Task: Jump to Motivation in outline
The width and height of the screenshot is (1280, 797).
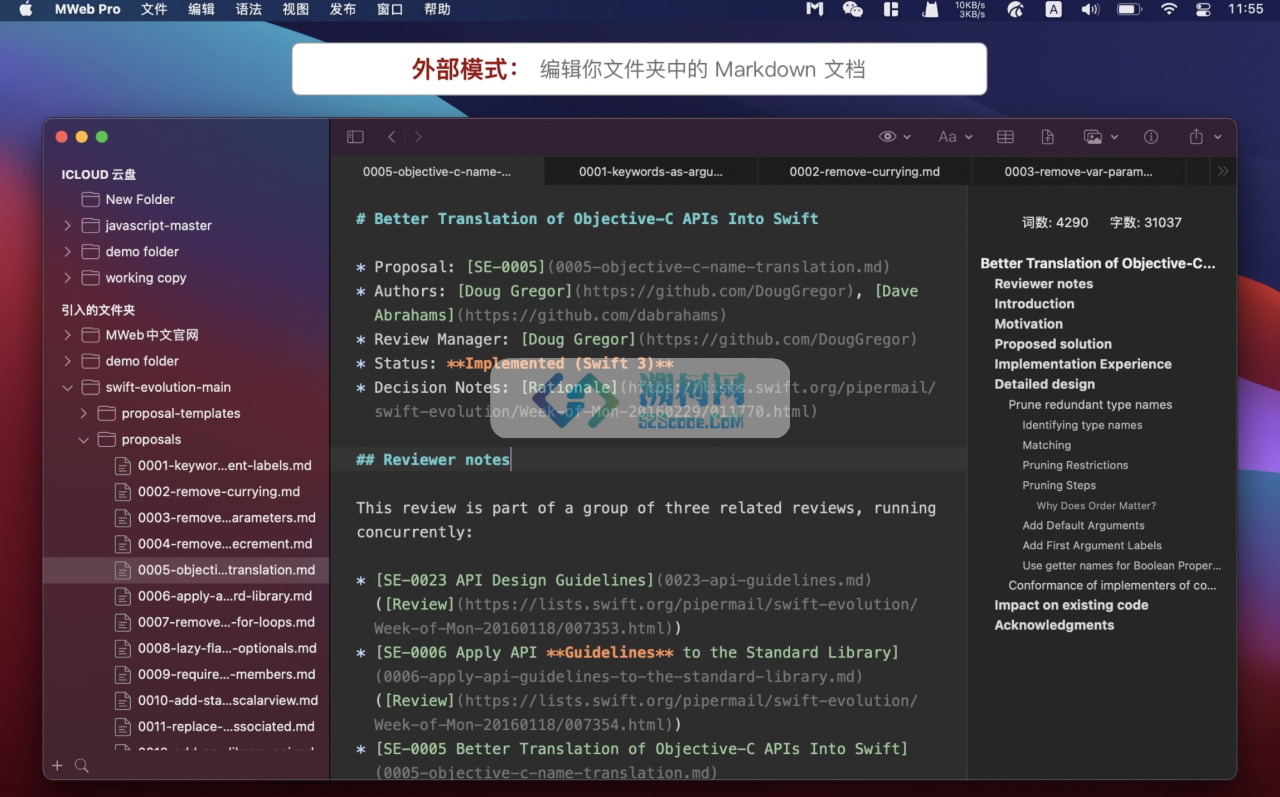Action: click(x=1028, y=324)
